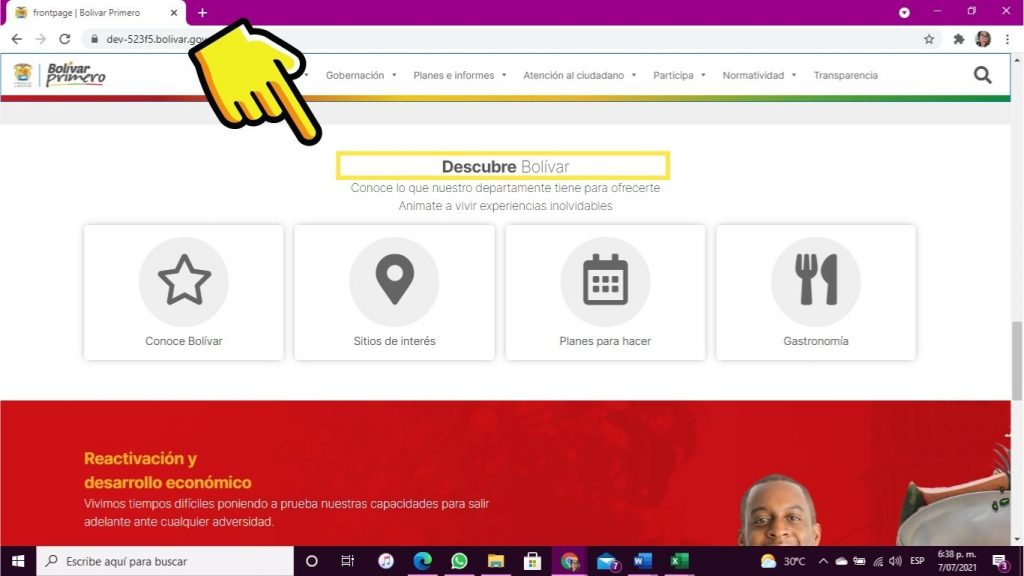The height and width of the screenshot is (576, 1024).
Task: Open the Gastronomía fork and knife card
Action: pyautogui.click(x=816, y=292)
